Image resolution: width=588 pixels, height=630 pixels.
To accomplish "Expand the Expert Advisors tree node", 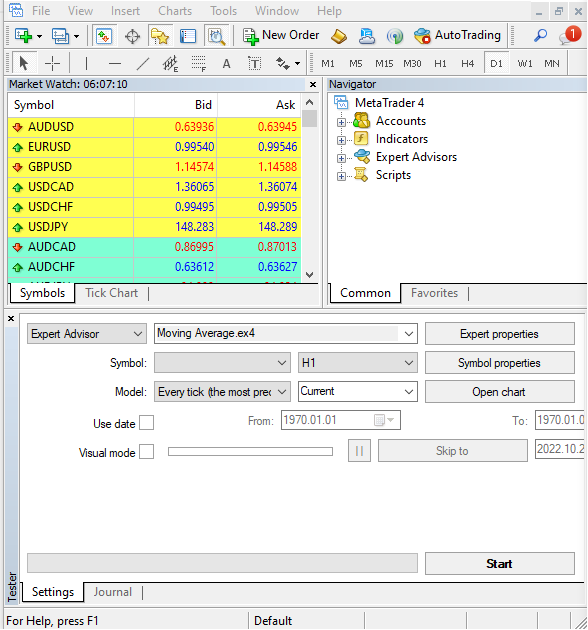I will click(341, 158).
